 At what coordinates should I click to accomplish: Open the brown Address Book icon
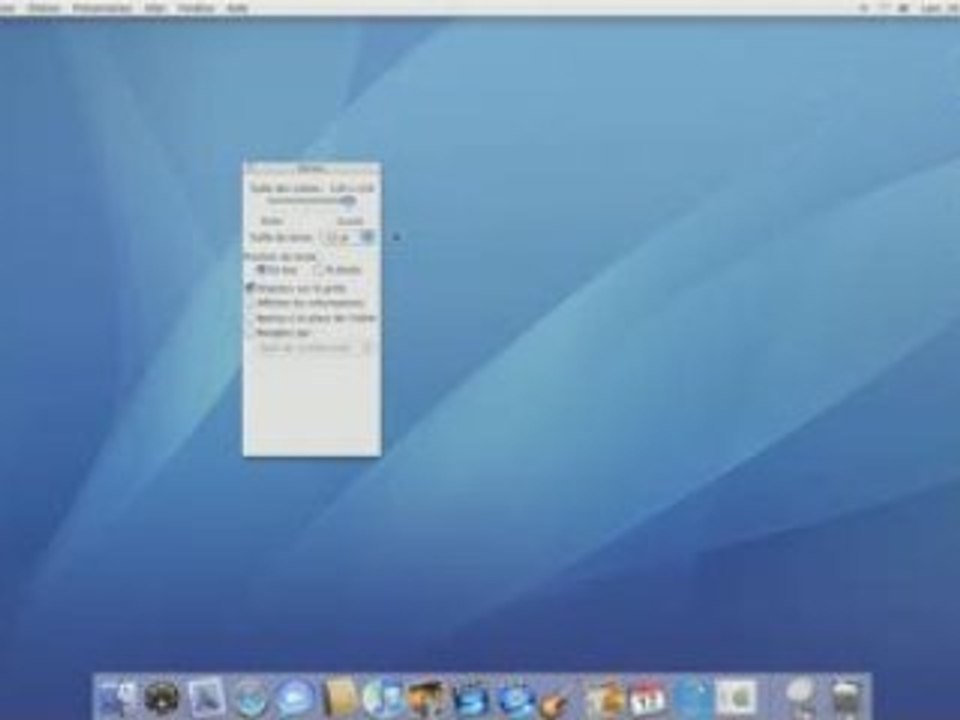coord(339,697)
